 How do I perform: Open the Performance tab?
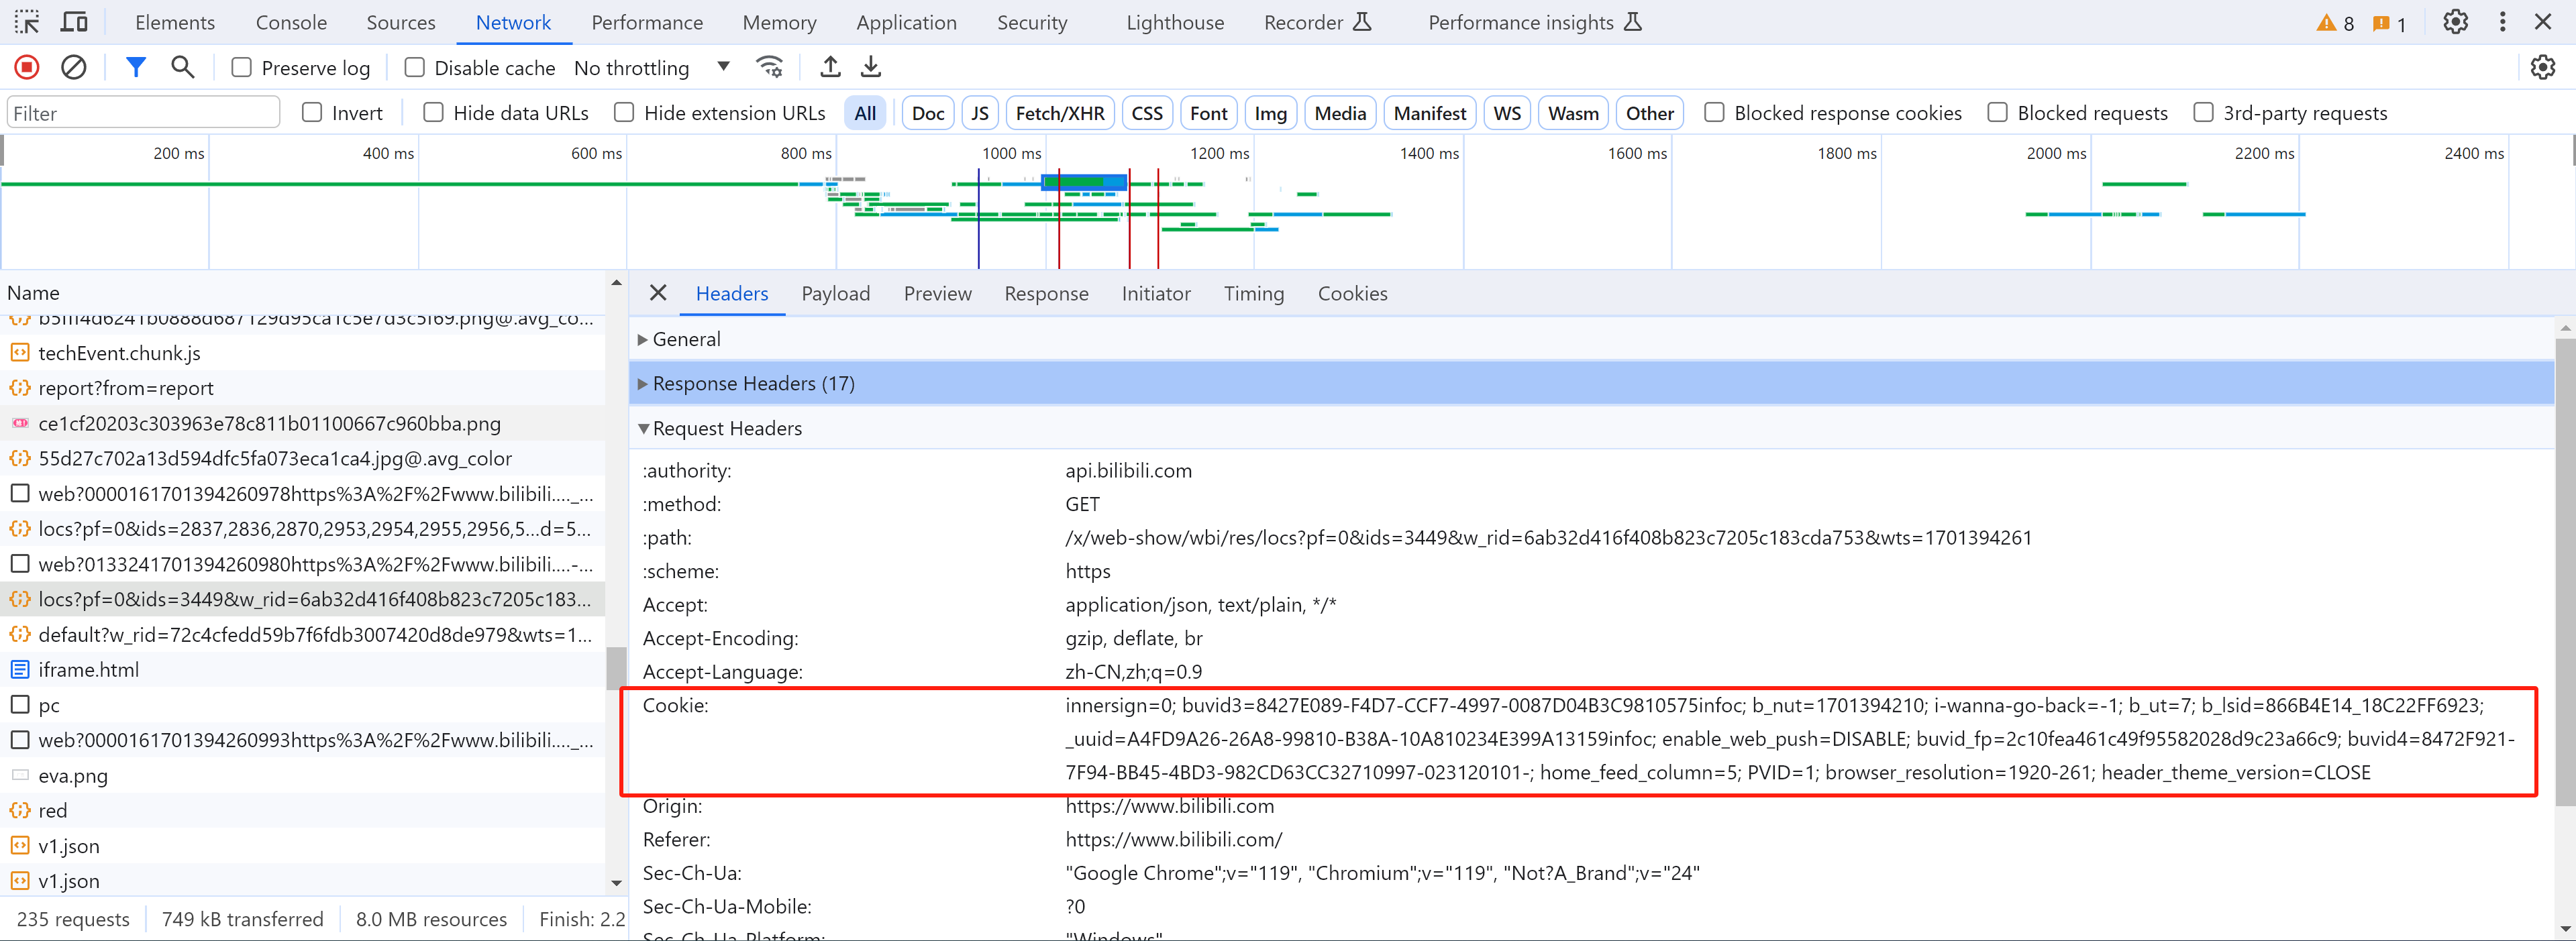point(647,22)
